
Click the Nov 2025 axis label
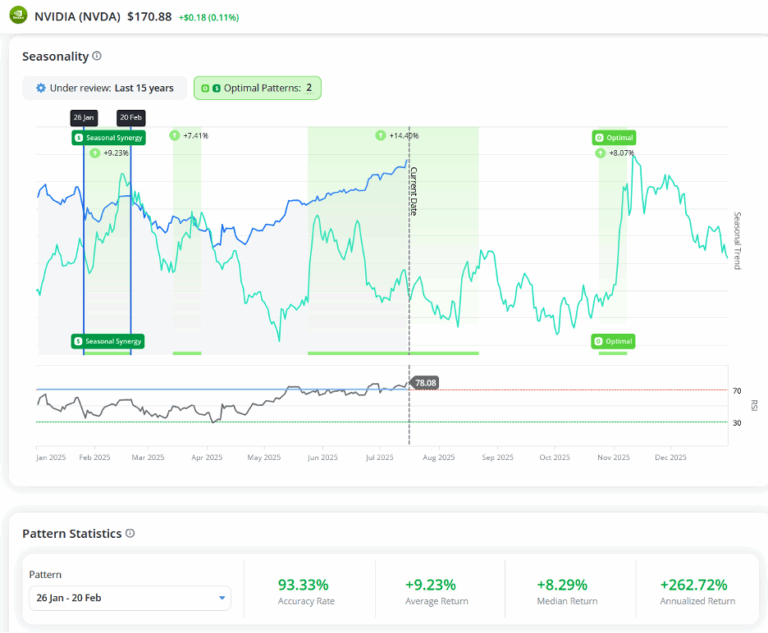(x=613, y=457)
